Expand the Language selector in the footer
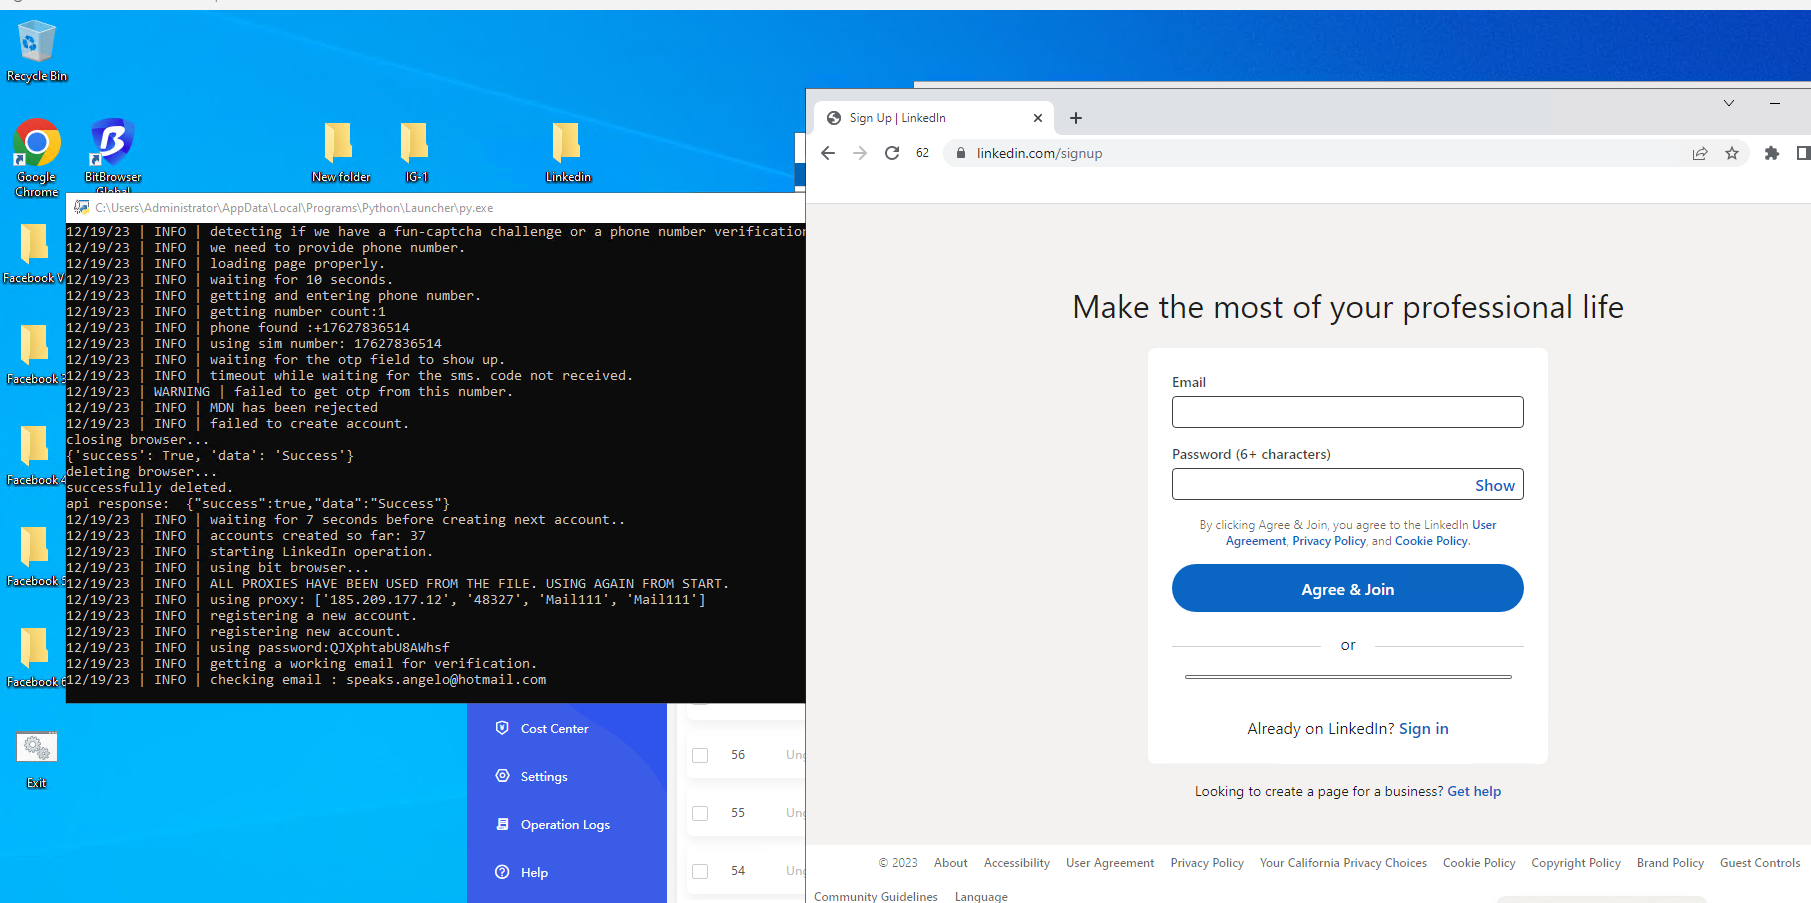1811x903 pixels. (x=981, y=896)
